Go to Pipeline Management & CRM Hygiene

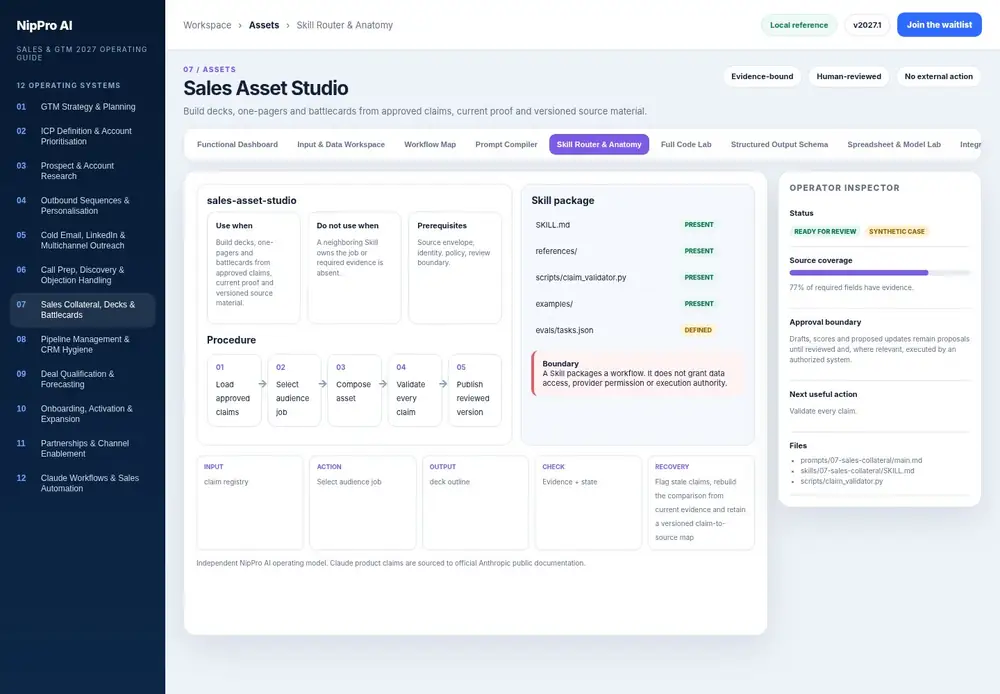point(82,344)
